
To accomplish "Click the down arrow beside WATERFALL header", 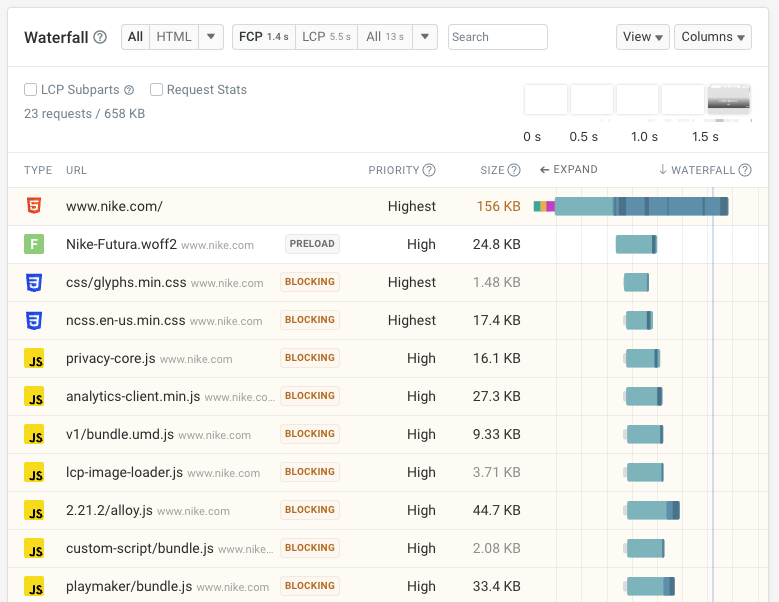I will tap(663, 170).
